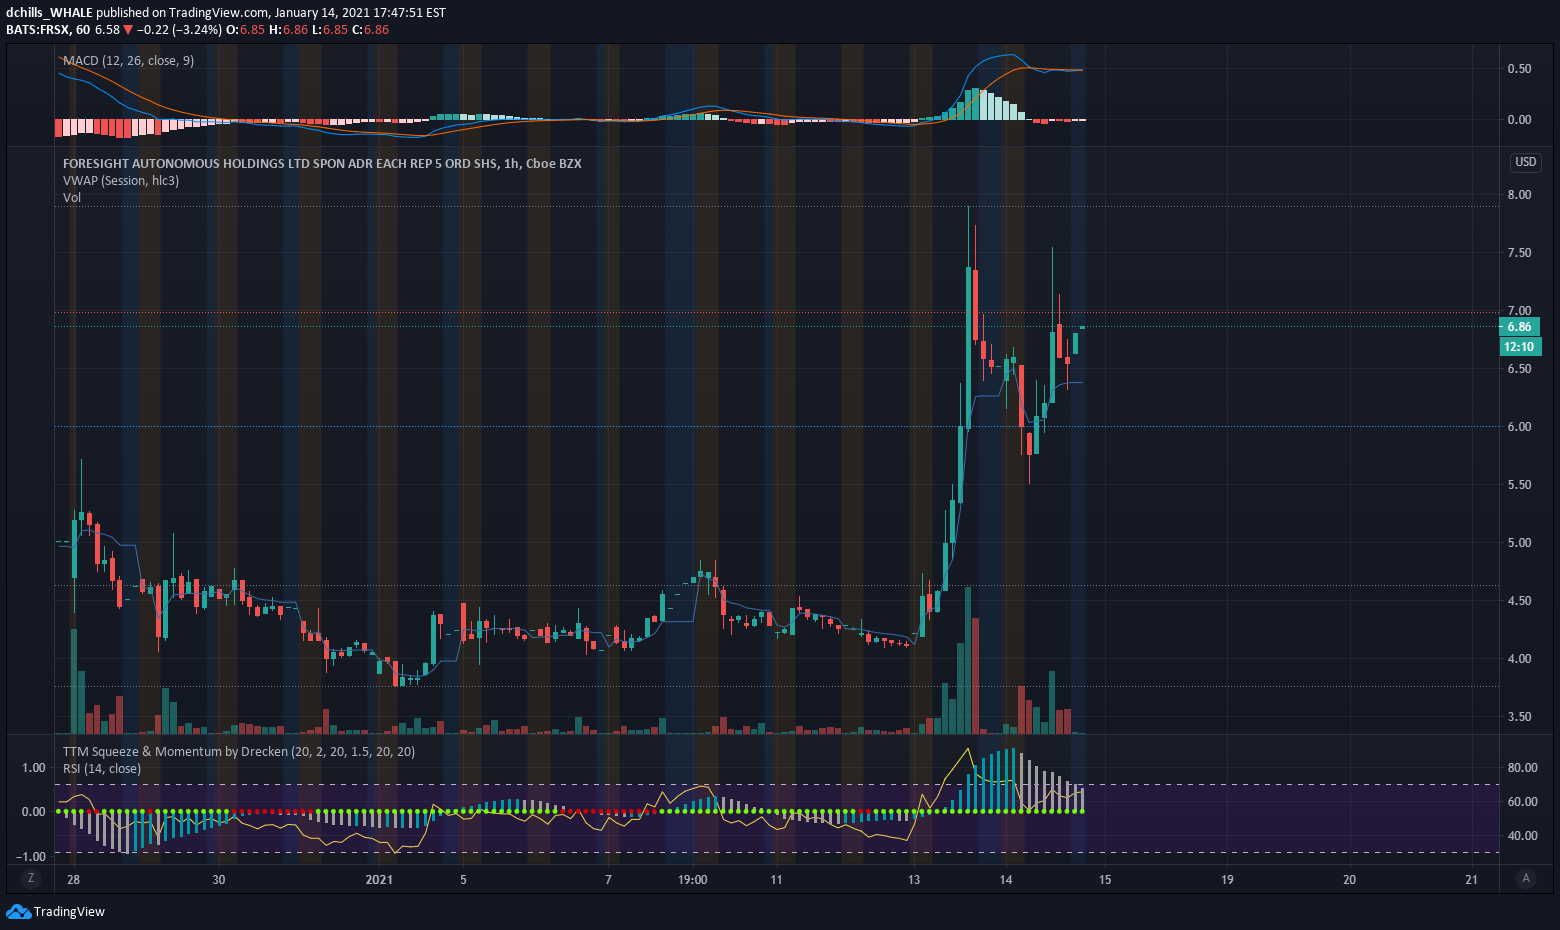Click the Foresight Autonomous Holdings chart title

[x=322, y=163]
